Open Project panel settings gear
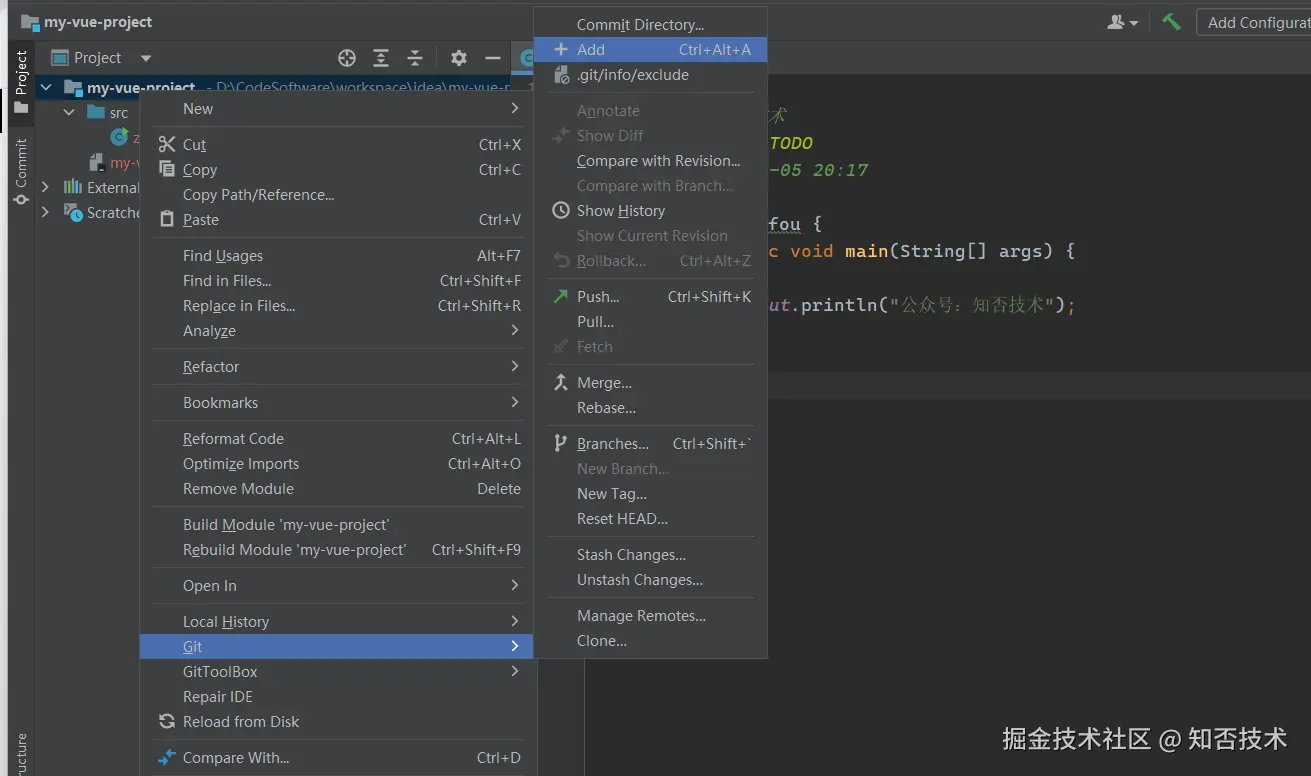The image size is (1311, 776). 458,58
